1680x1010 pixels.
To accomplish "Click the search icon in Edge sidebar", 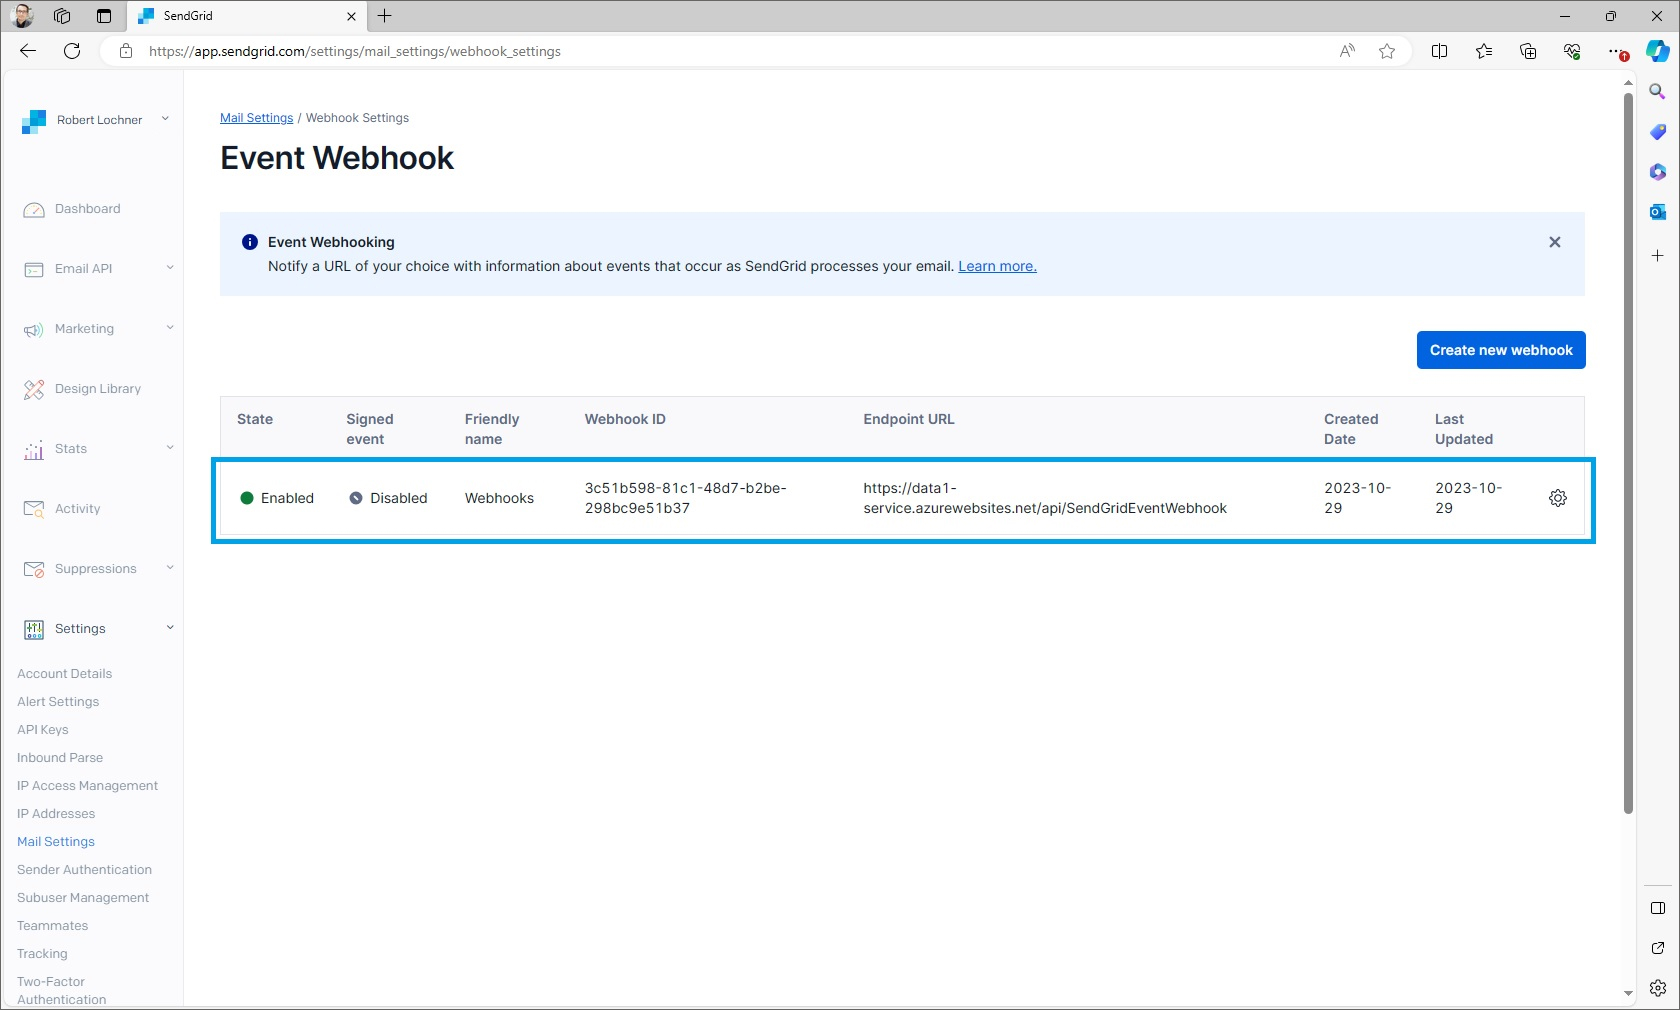I will pyautogui.click(x=1657, y=92).
